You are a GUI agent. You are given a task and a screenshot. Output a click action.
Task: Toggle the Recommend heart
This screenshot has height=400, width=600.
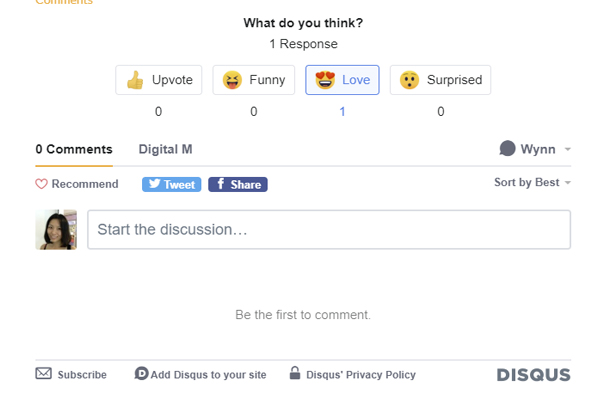point(42,184)
